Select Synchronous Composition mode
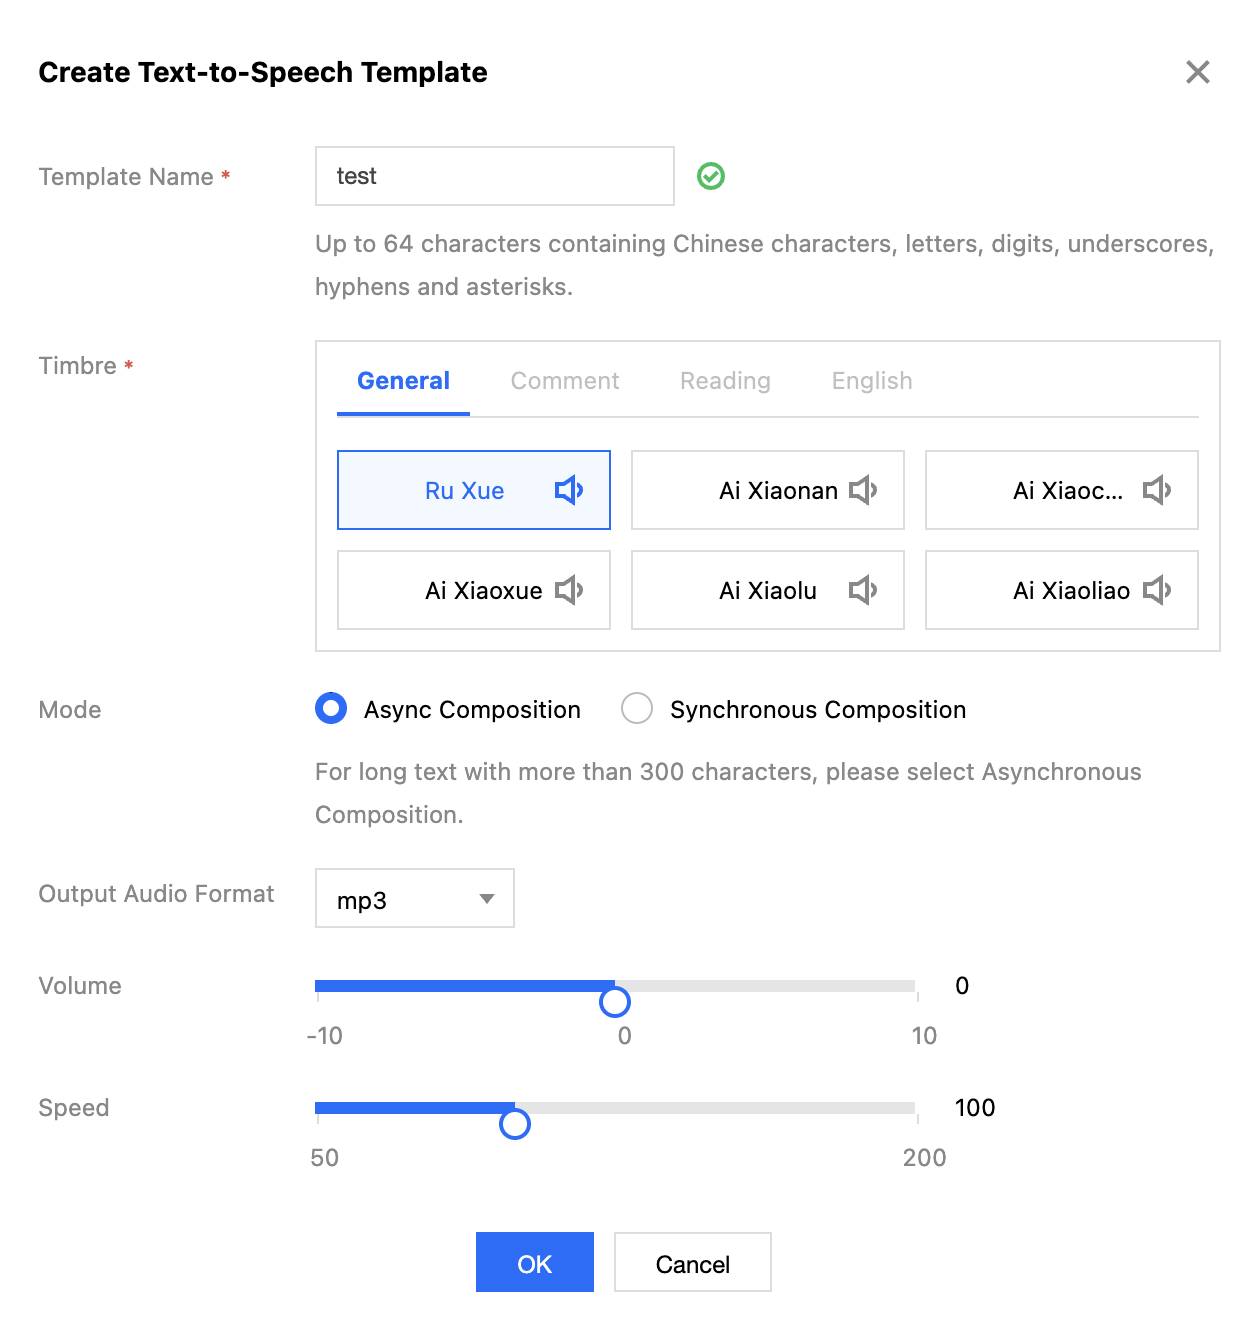This screenshot has width=1254, height=1332. click(637, 709)
